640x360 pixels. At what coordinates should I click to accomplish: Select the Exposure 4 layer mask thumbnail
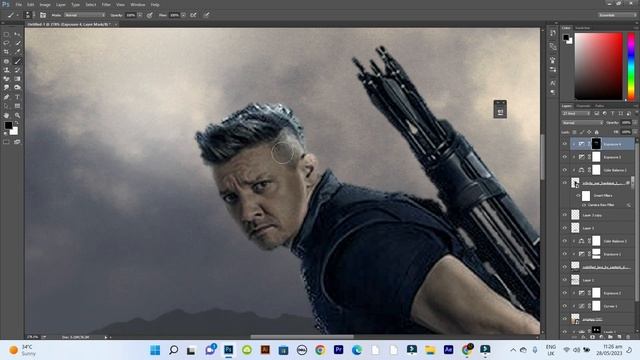(x=596, y=144)
